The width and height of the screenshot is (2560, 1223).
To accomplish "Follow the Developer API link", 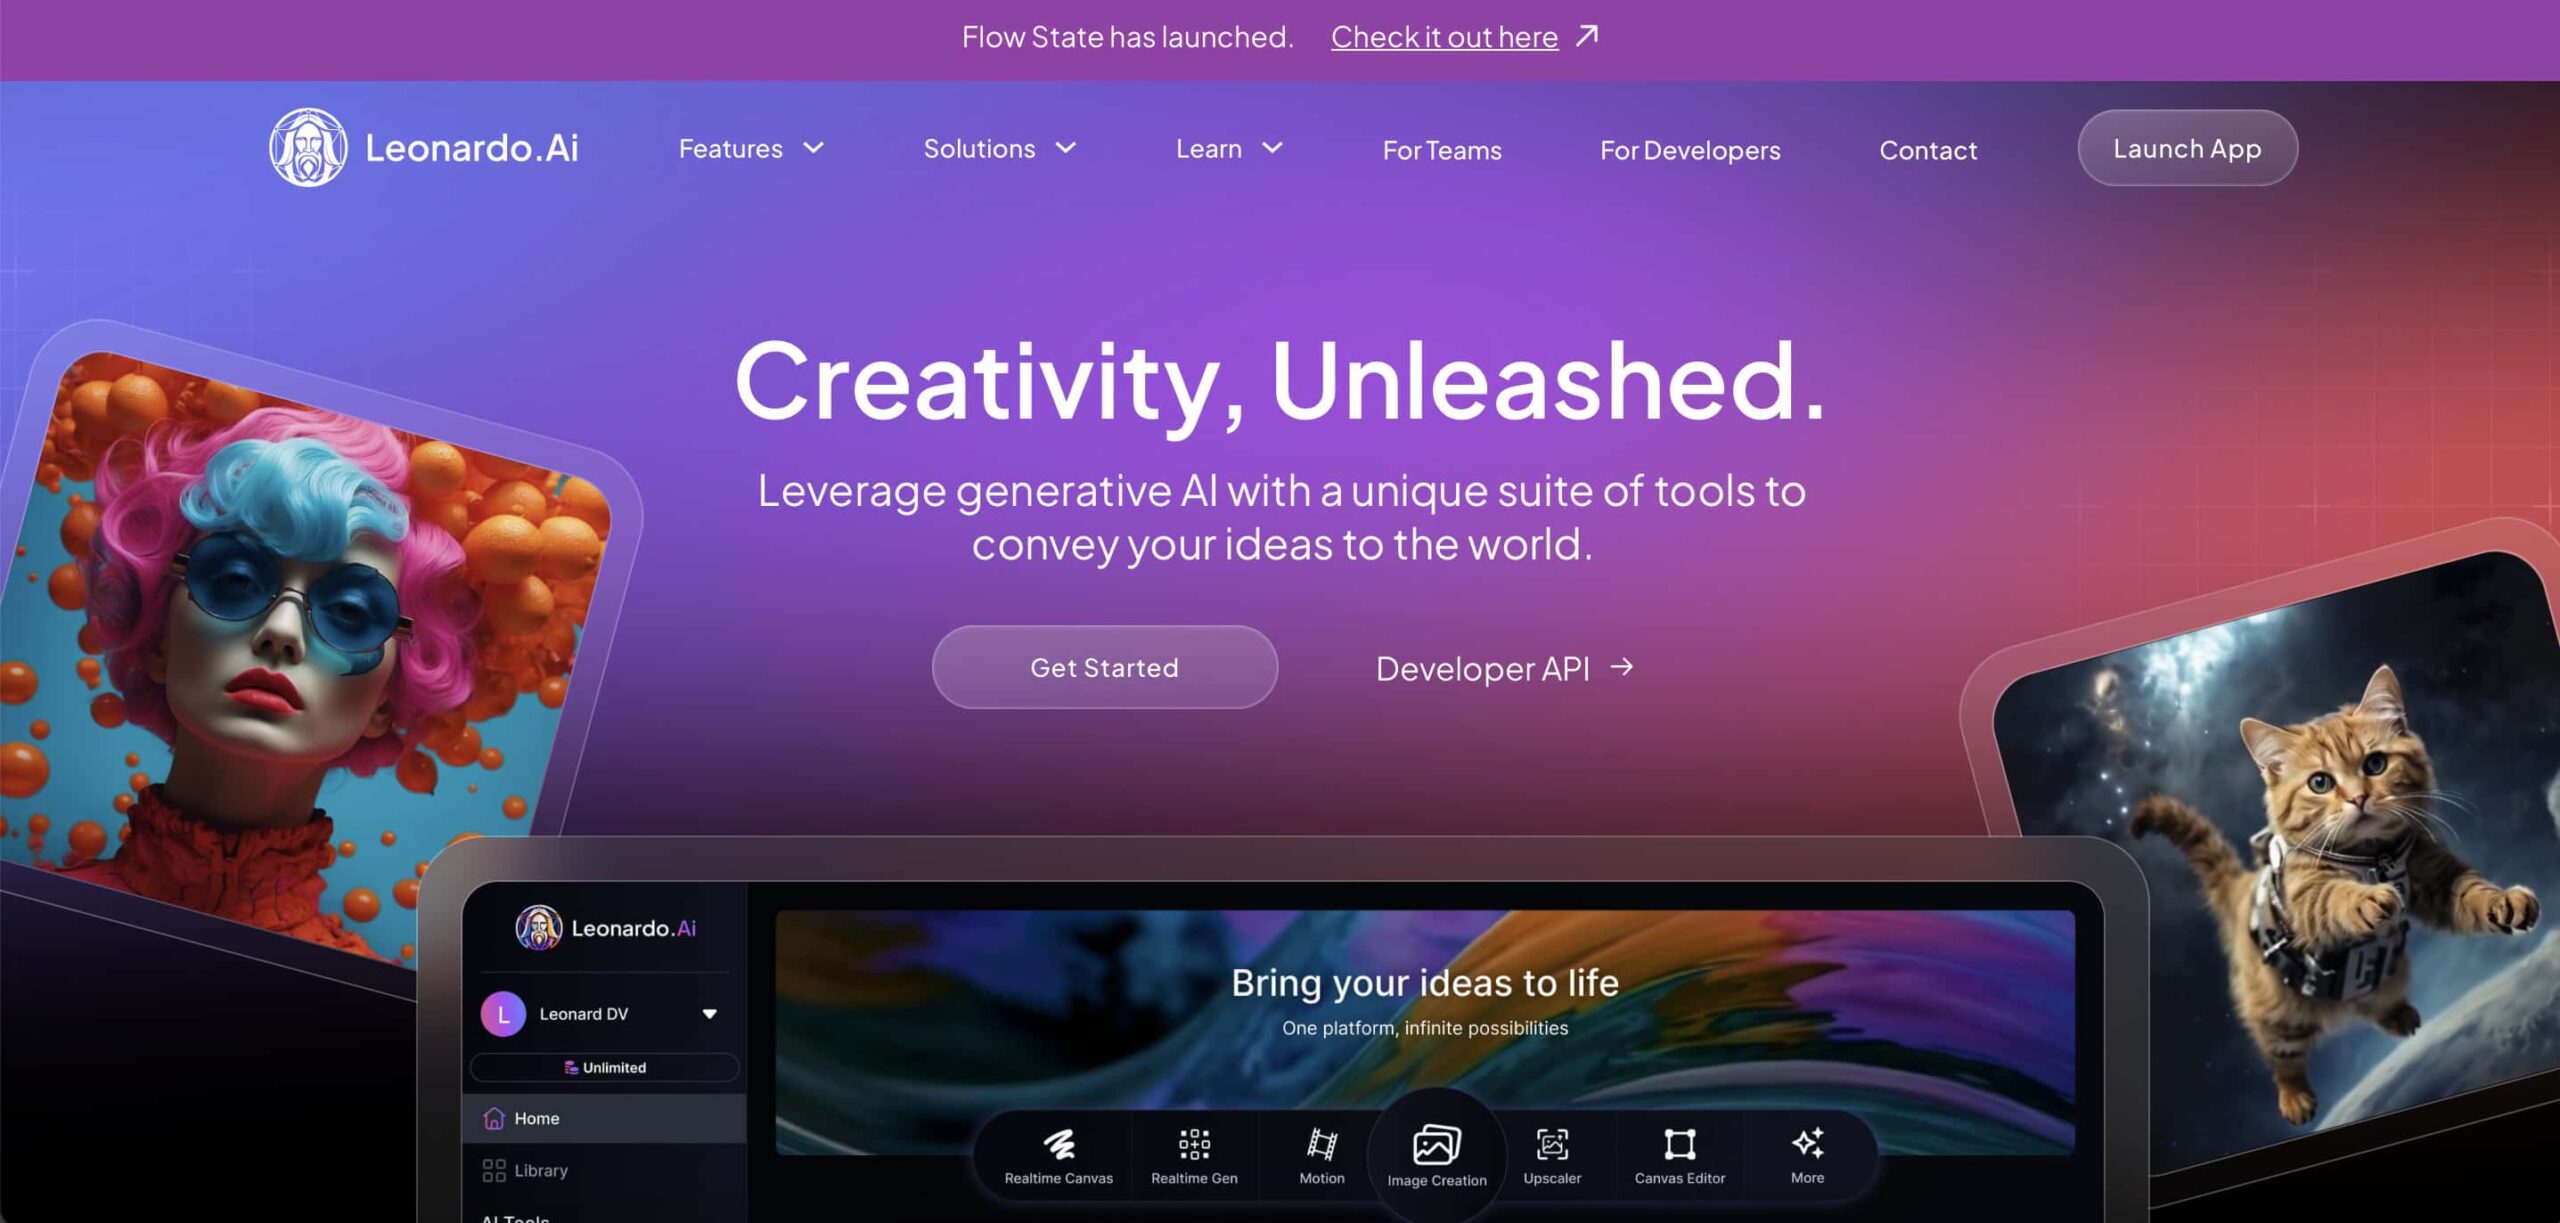I will point(1505,668).
